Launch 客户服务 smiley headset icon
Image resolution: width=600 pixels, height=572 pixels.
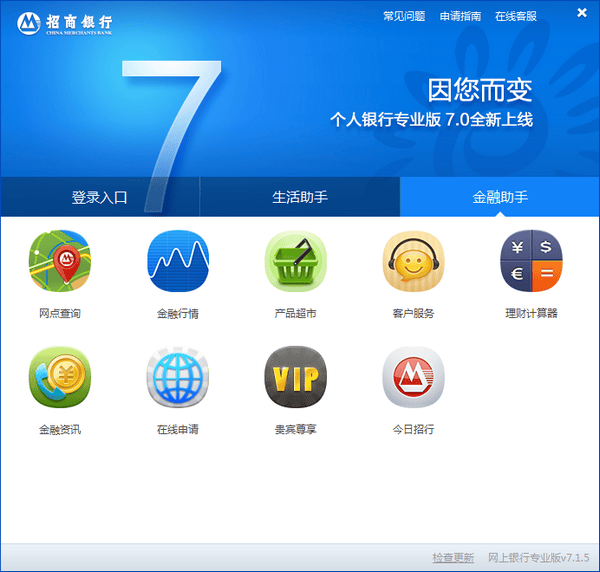coord(413,262)
